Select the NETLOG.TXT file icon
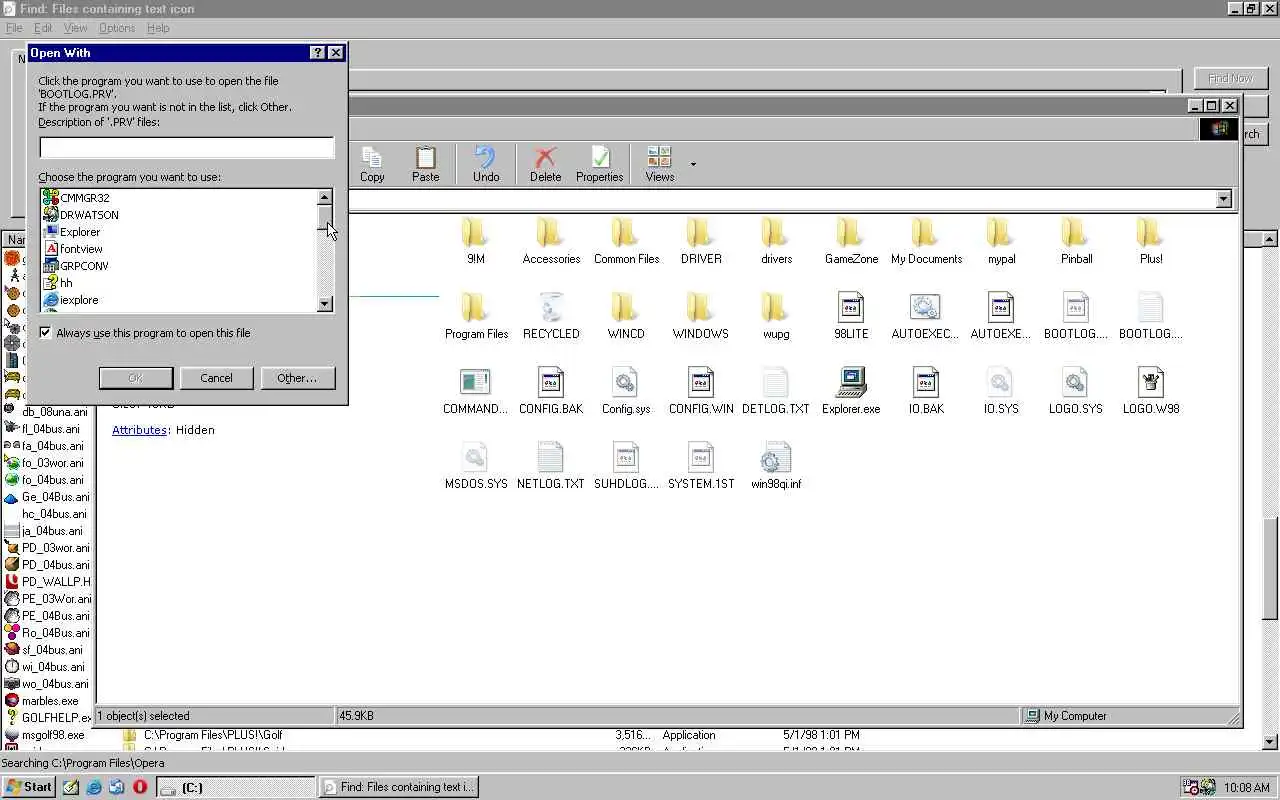The image size is (1280, 800). click(551, 466)
